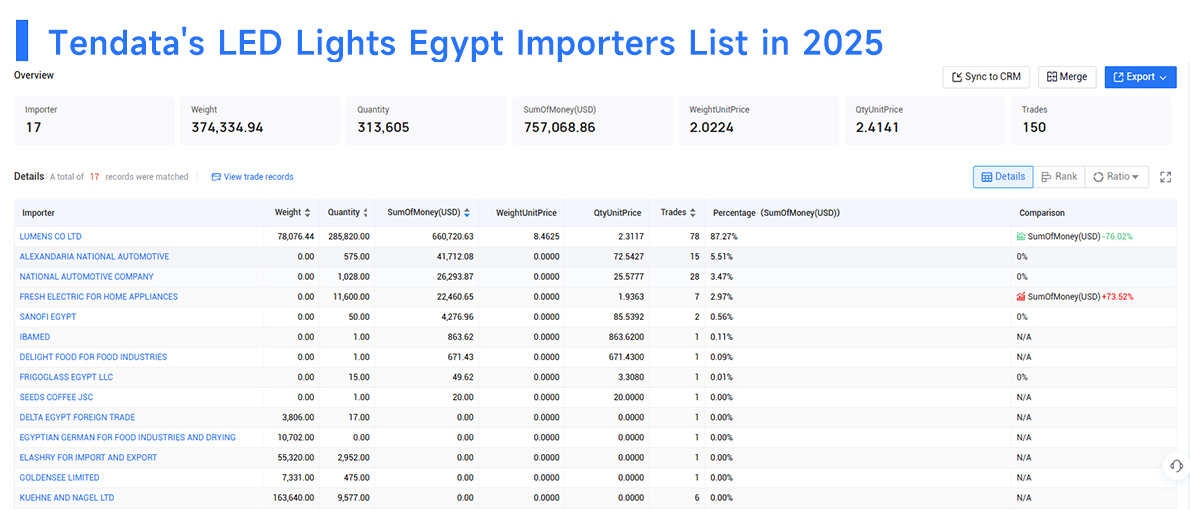Click the Importer 17 summary card

[x=94, y=120]
